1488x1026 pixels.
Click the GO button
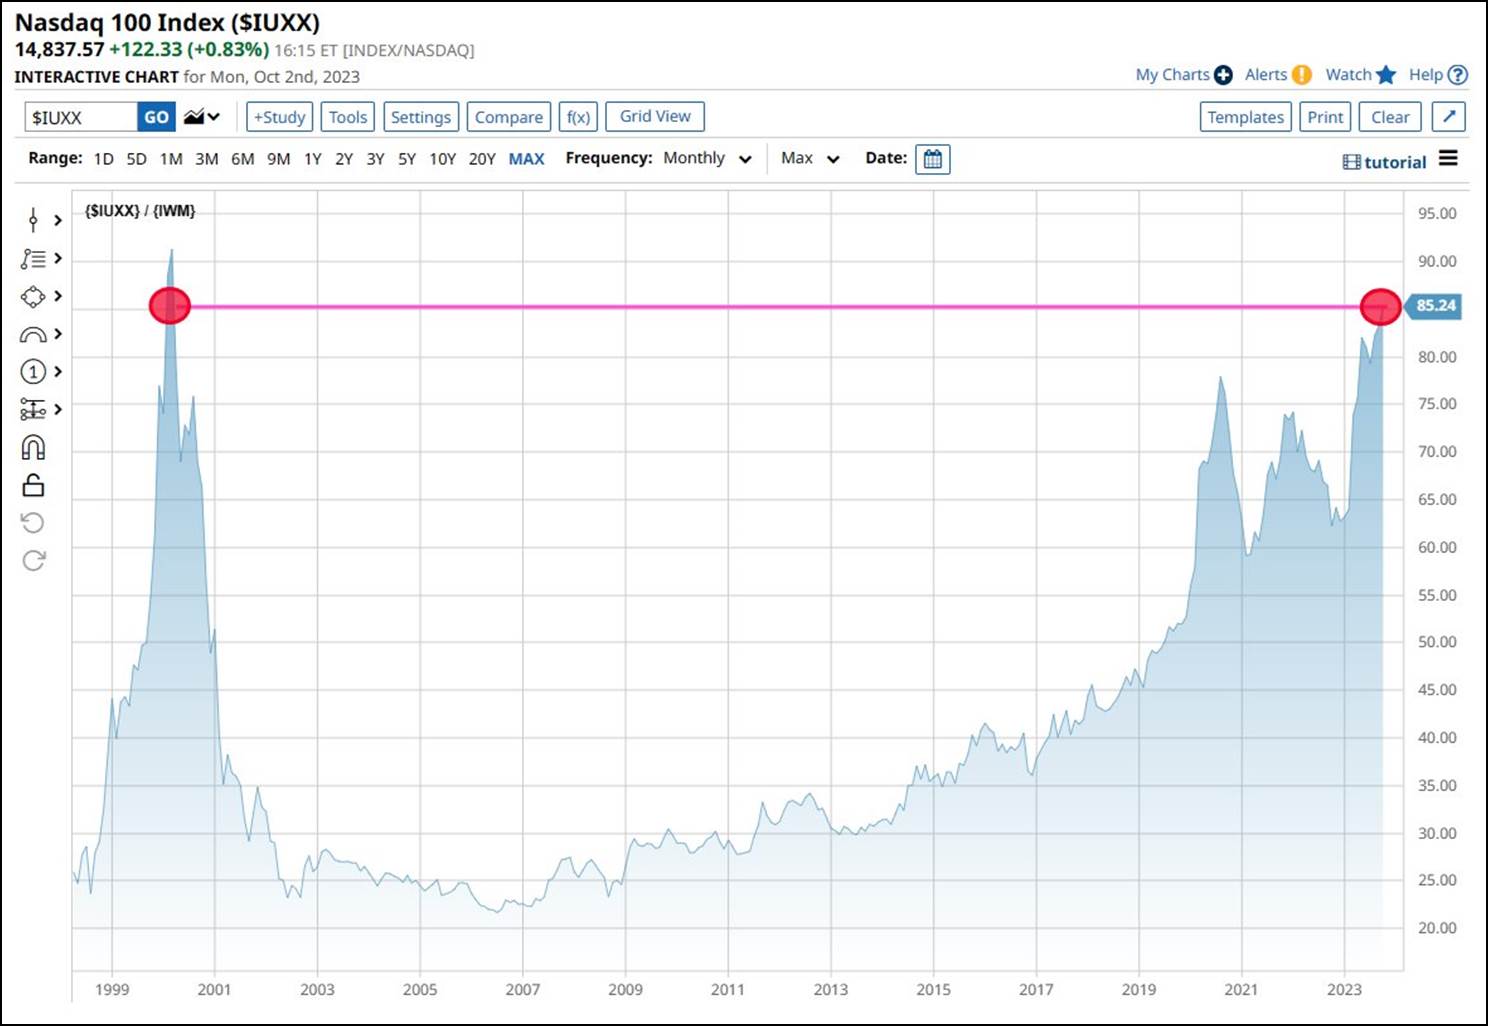coord(156,117)
